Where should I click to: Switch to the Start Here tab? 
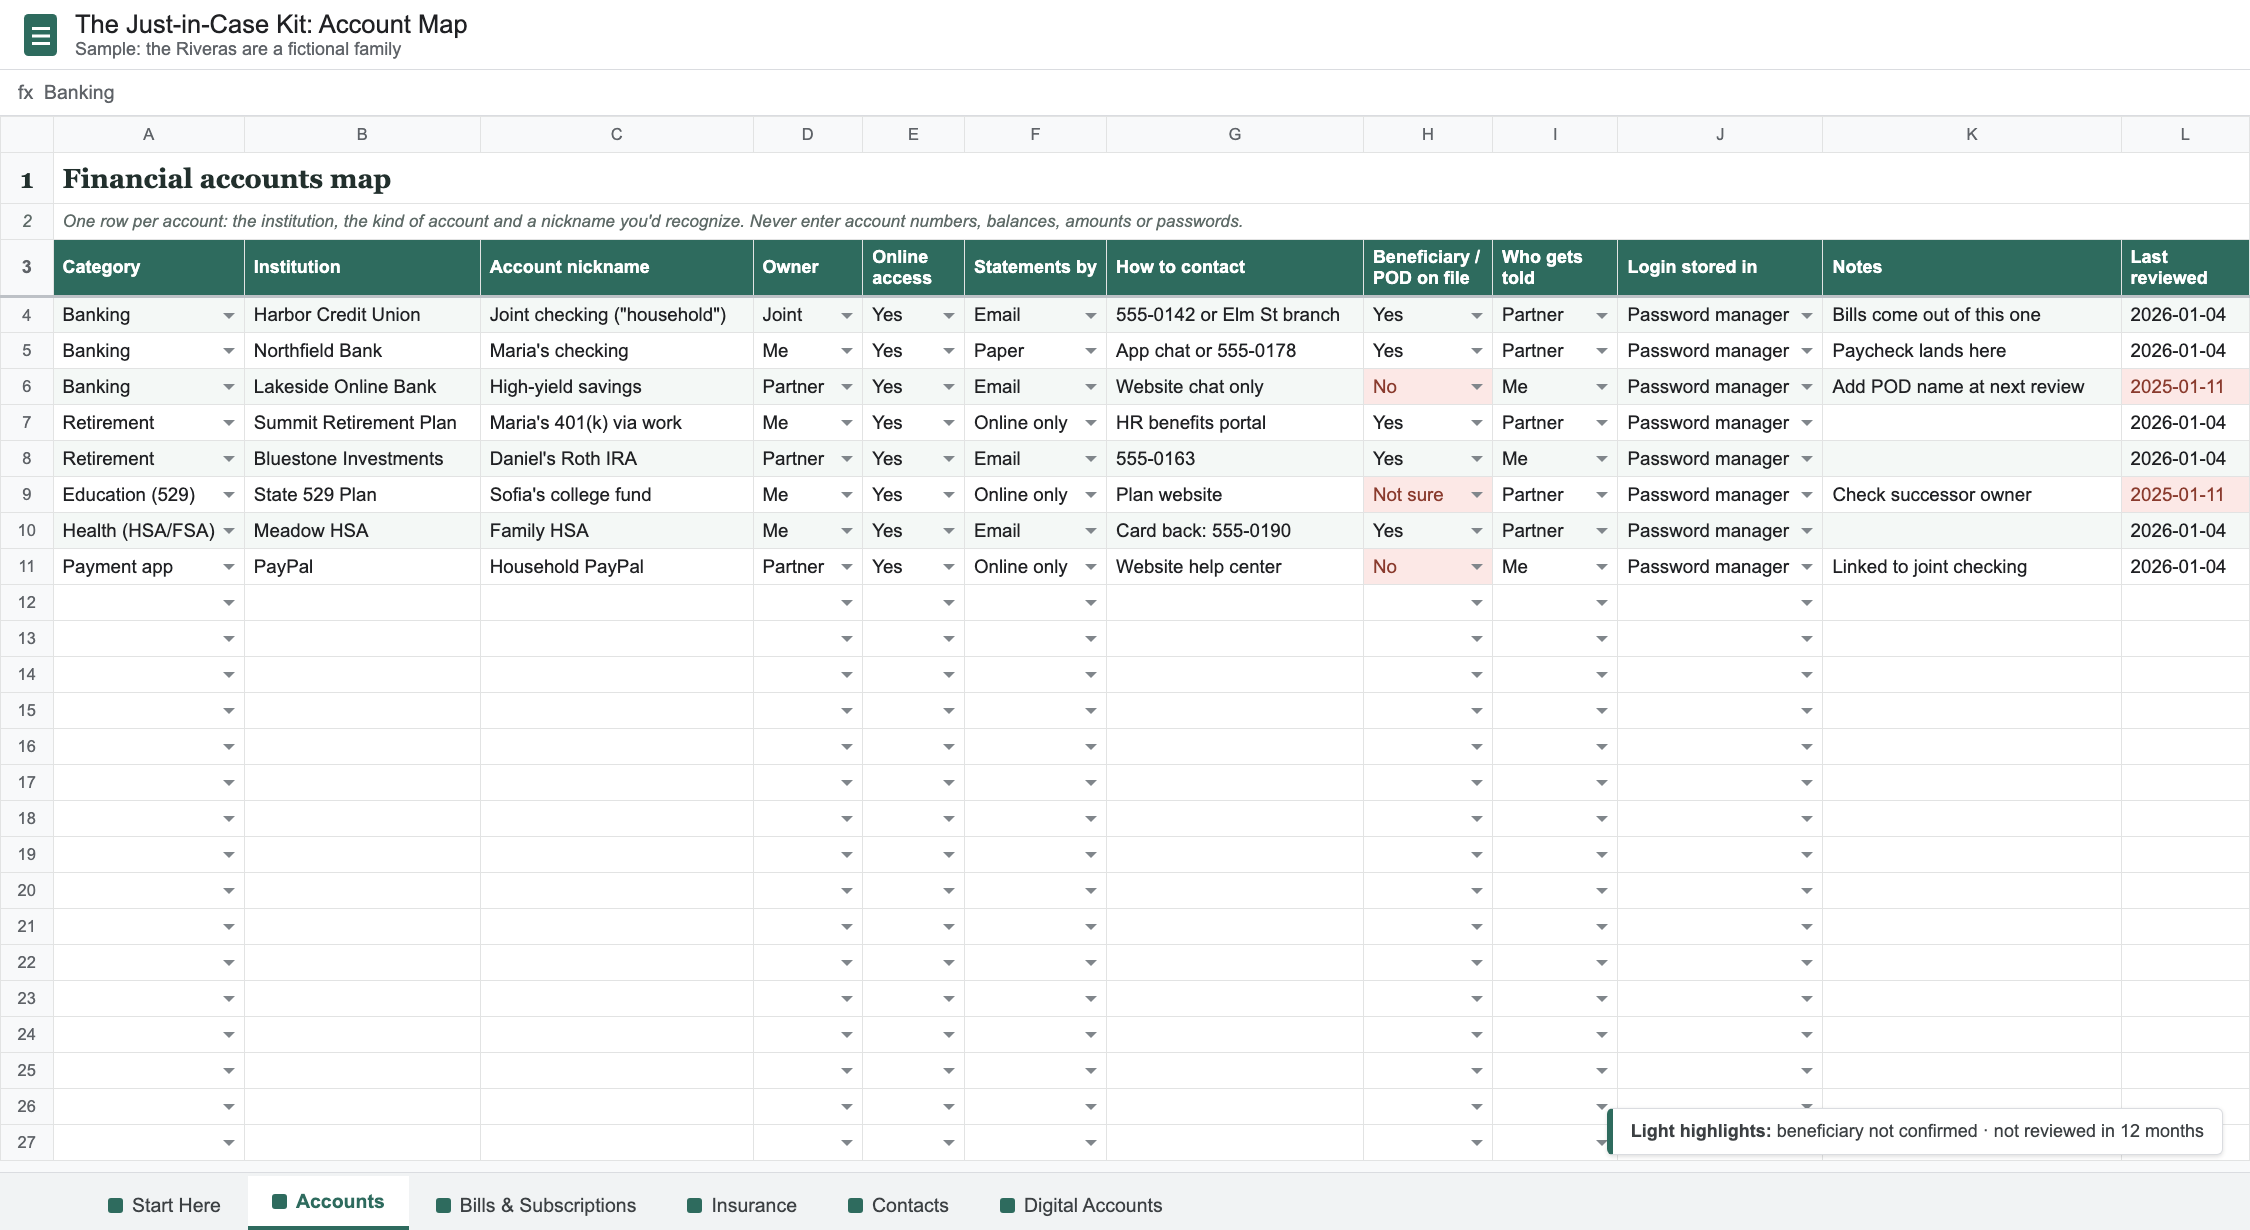click(164, 1205)
